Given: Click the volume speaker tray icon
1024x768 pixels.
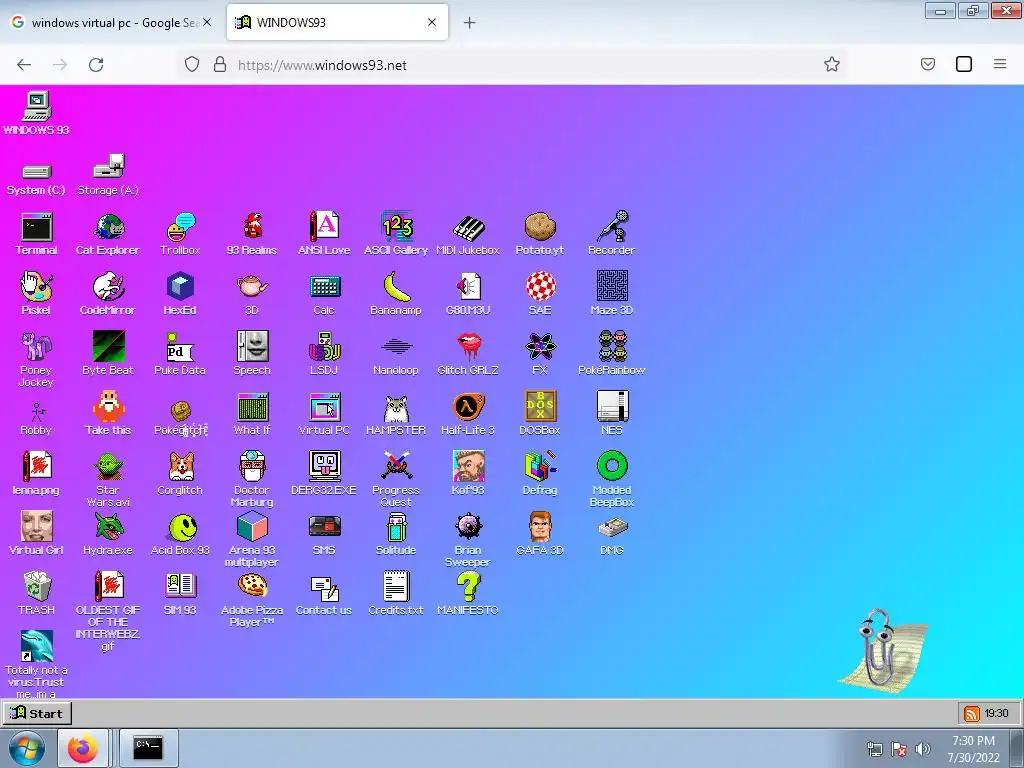Looking at the screenshot, I should (x=923, y=749).
